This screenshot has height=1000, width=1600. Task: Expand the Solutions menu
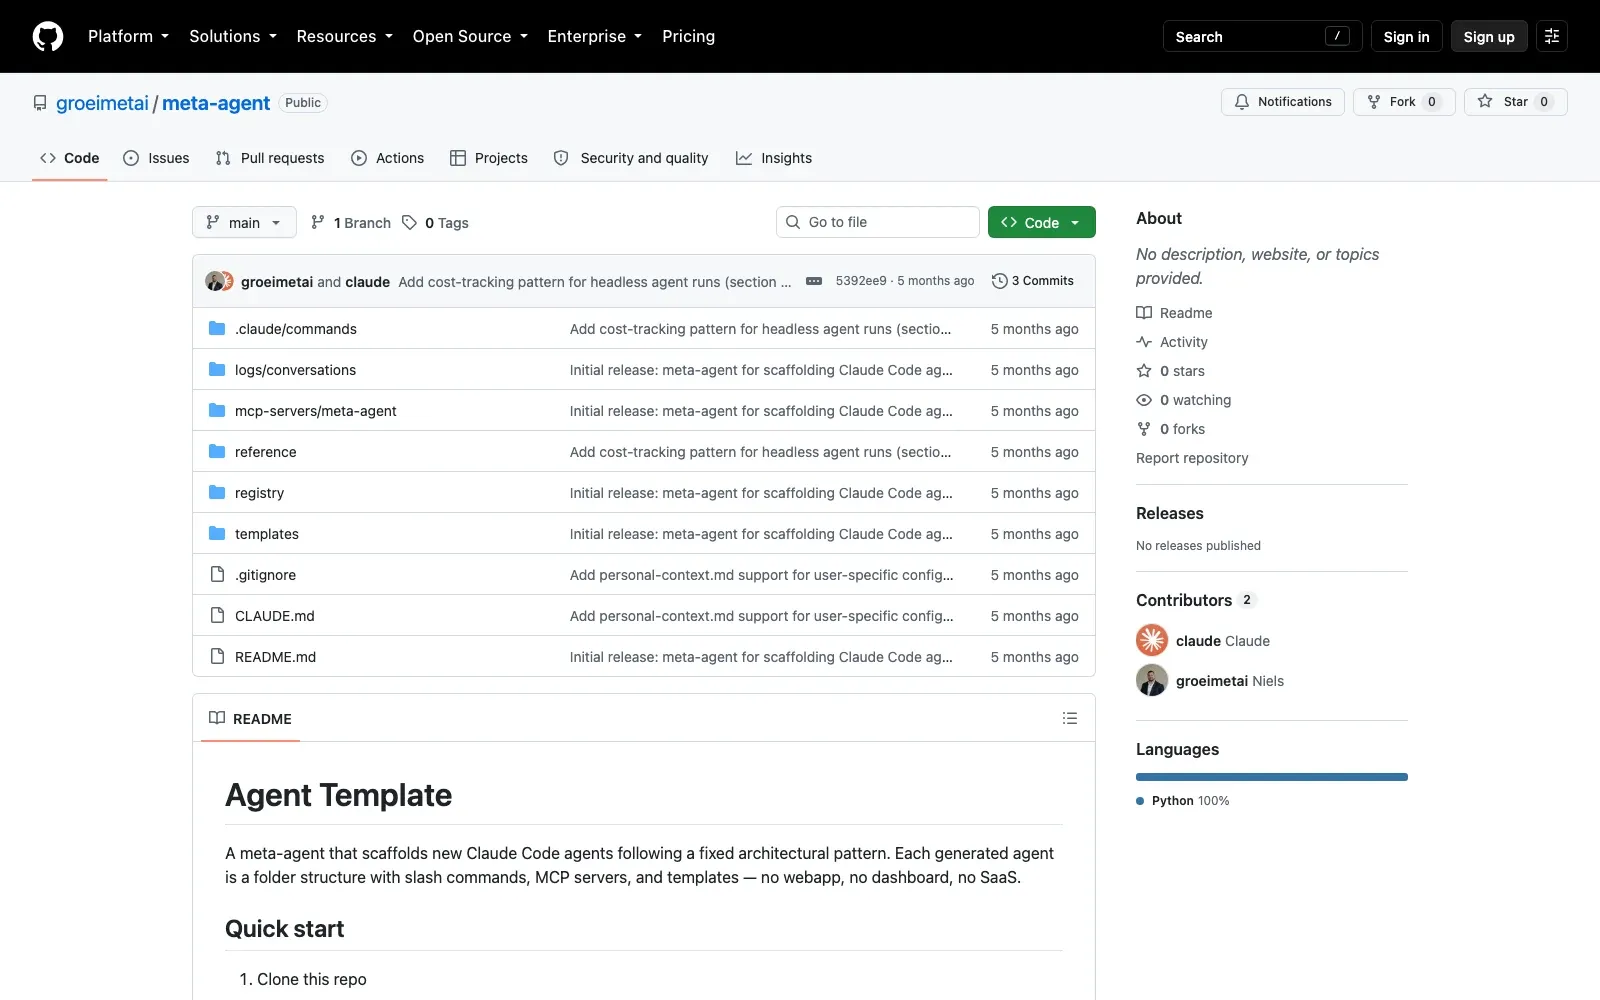pos(233,36)
